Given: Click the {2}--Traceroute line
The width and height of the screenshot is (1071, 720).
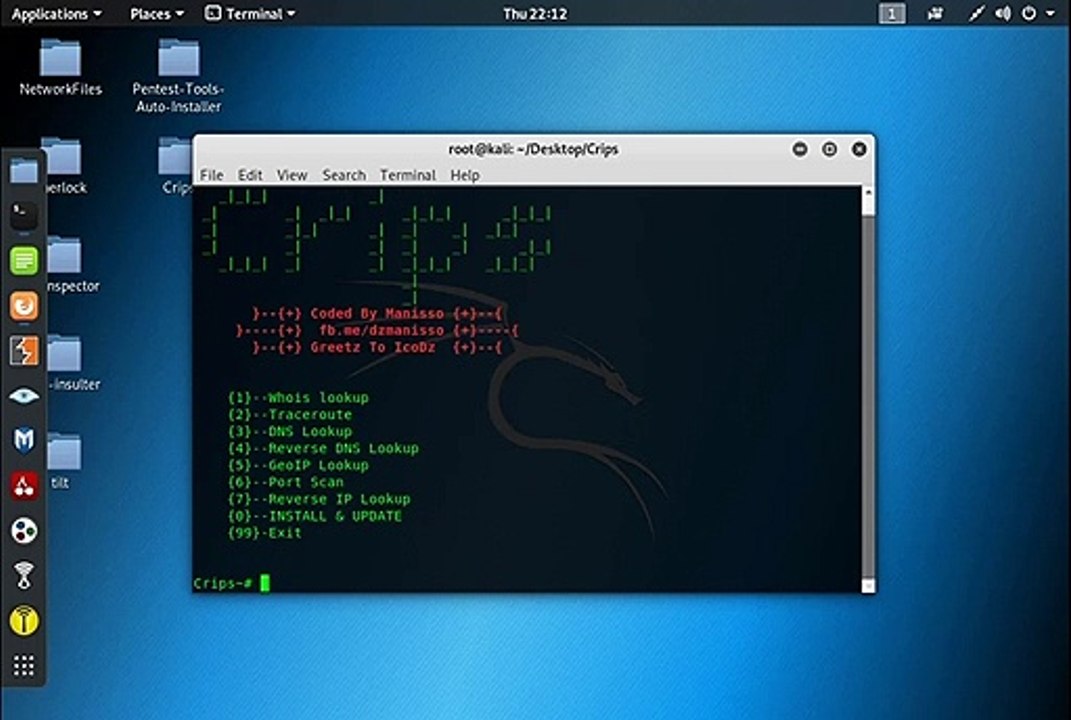Looking at the screenshot, I should point(290,415).
